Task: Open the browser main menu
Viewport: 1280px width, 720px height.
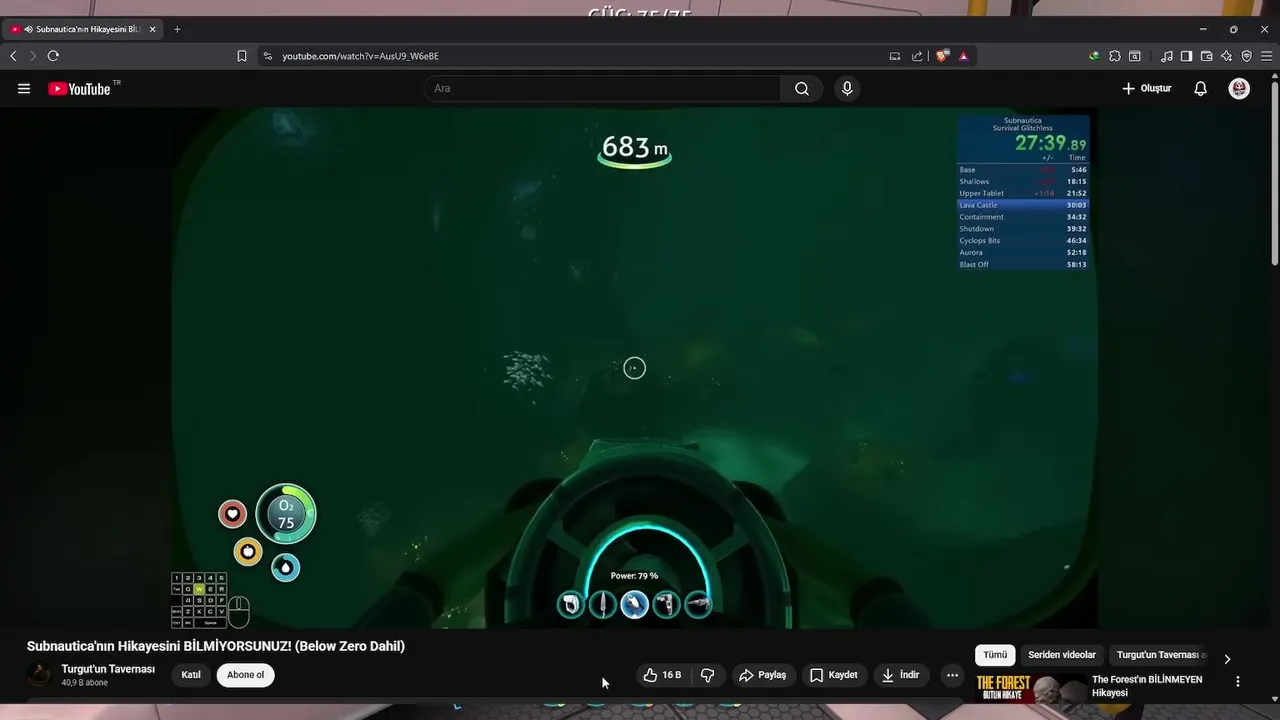Action: [1266, 56]
